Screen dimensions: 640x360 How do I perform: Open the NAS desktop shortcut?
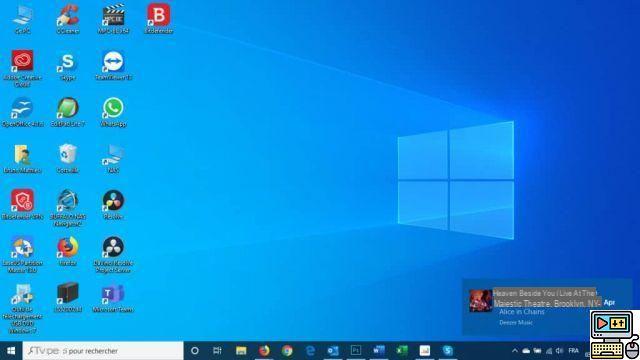click(113, 158)
